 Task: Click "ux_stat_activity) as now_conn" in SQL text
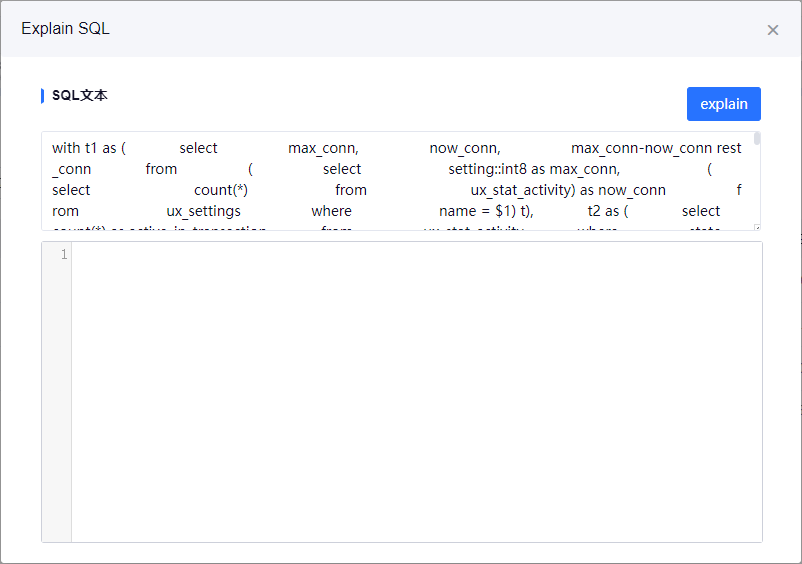pyautogui.click(x=567, y=190)
